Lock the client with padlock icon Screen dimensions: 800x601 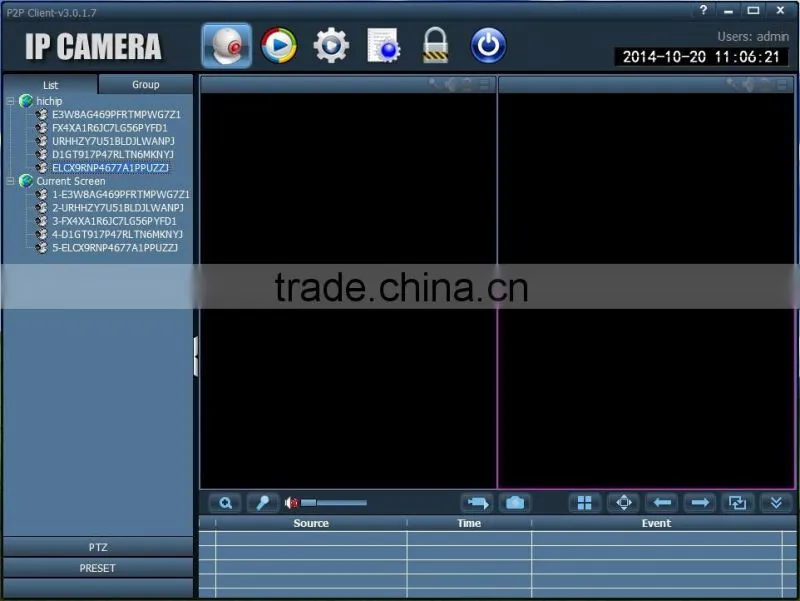(x=436, y=45)
